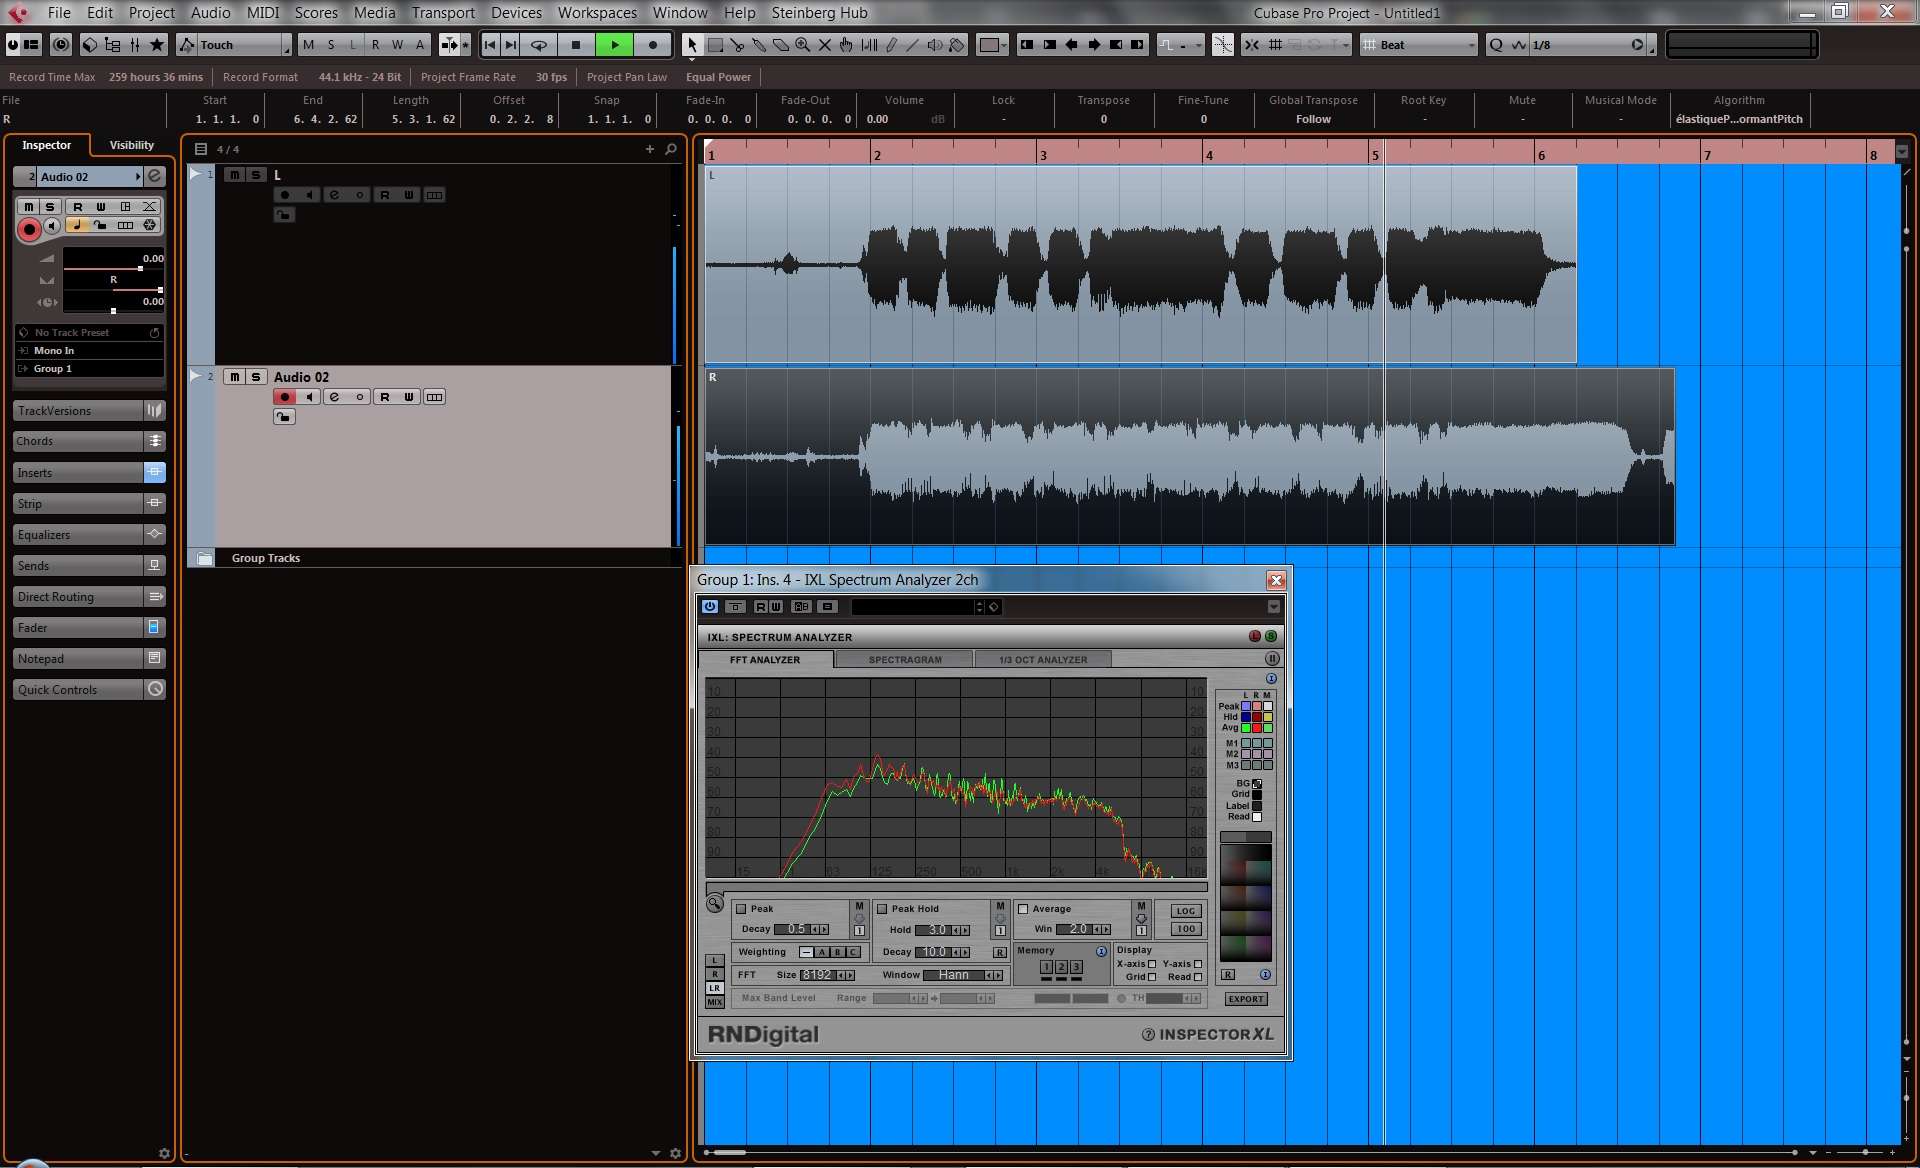Select the Zoom tool in toolbar

pyautogui.click(x=802, y=45)
